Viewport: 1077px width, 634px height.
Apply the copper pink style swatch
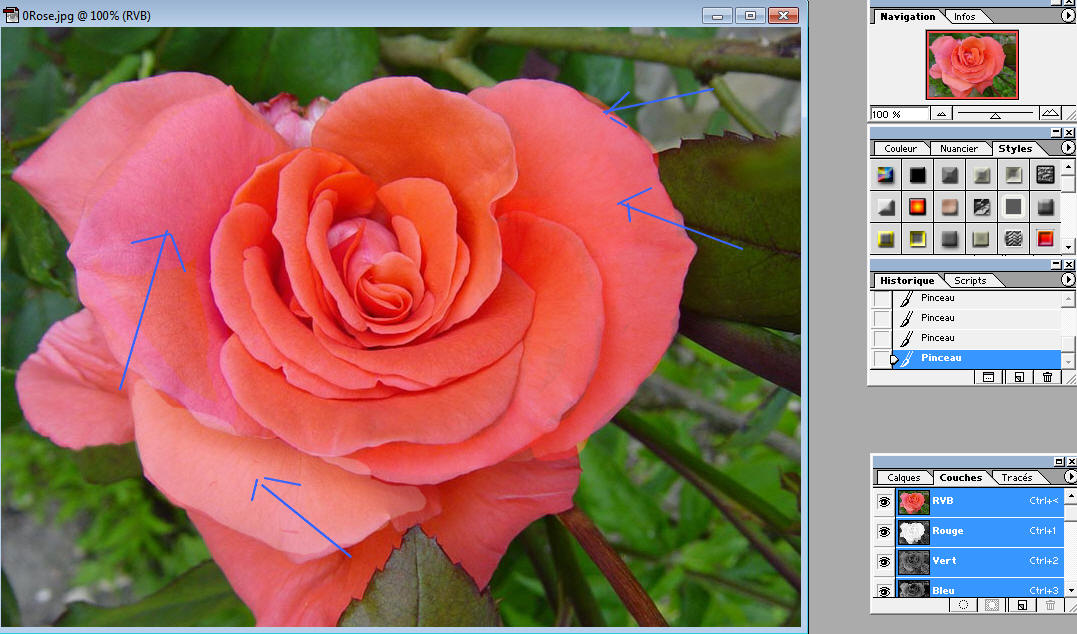949,206
